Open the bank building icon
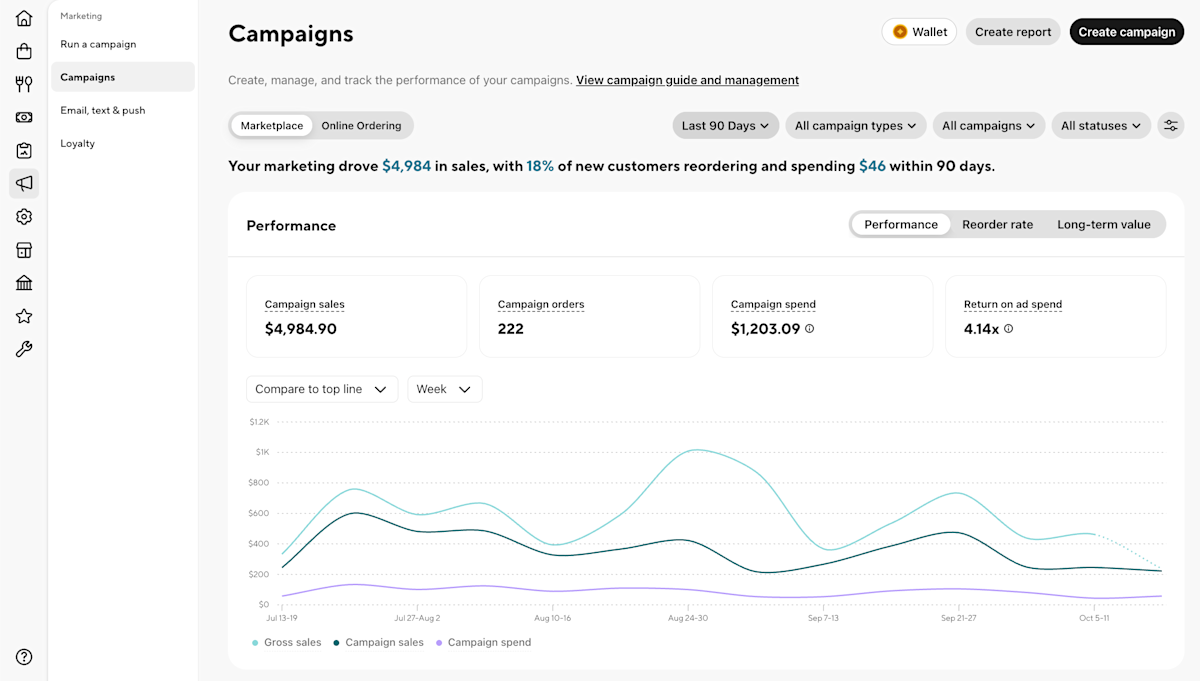Screen dimensions: 1200x681 pos(24,283)
